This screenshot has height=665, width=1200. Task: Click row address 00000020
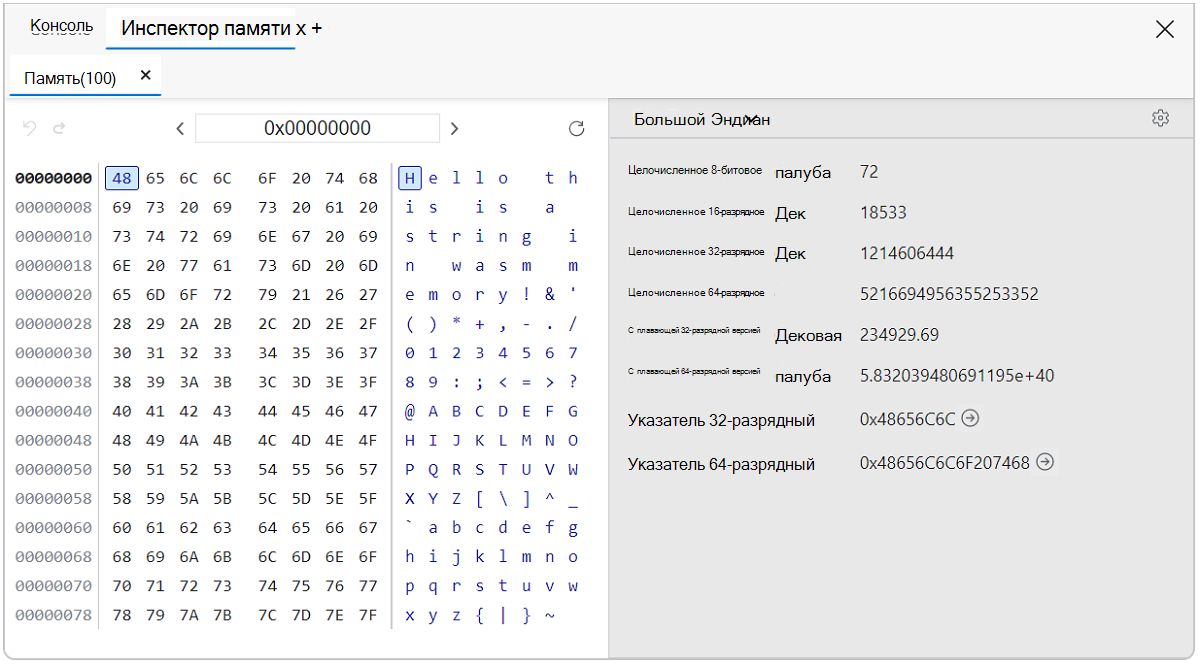tap(54, 295)
